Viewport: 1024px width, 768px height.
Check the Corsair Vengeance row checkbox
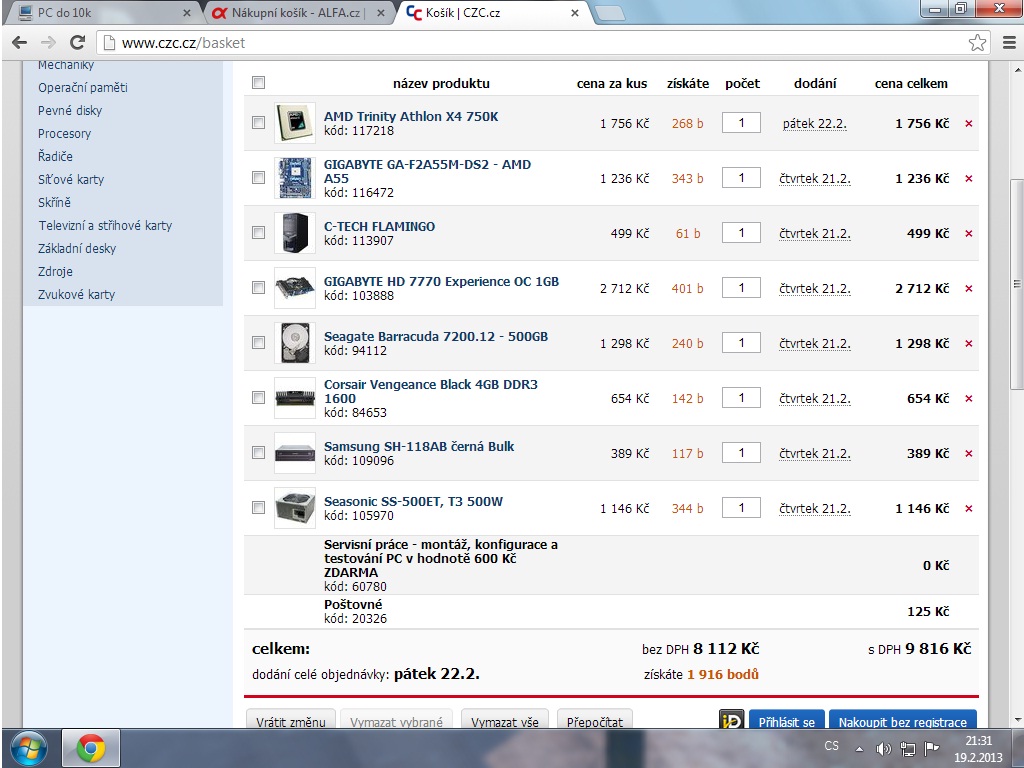tap(259, 397)
